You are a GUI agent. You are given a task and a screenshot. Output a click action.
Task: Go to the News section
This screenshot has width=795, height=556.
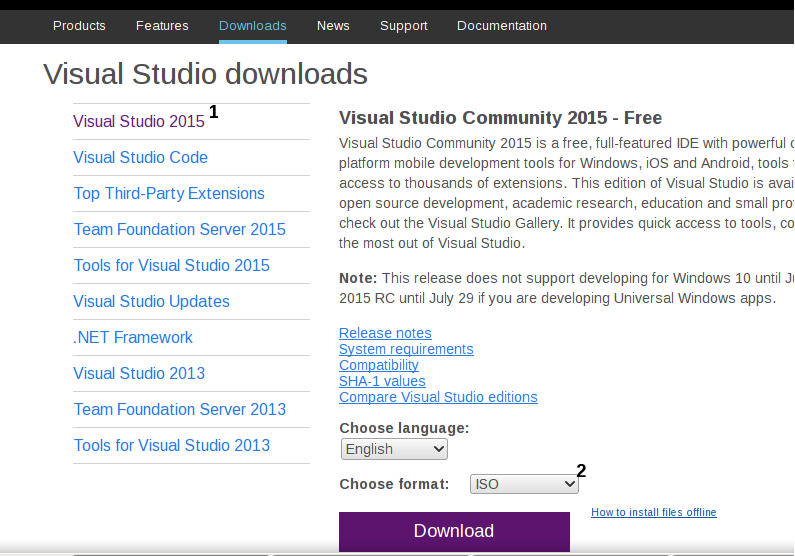pyautogui.click(x=333, y=26)
